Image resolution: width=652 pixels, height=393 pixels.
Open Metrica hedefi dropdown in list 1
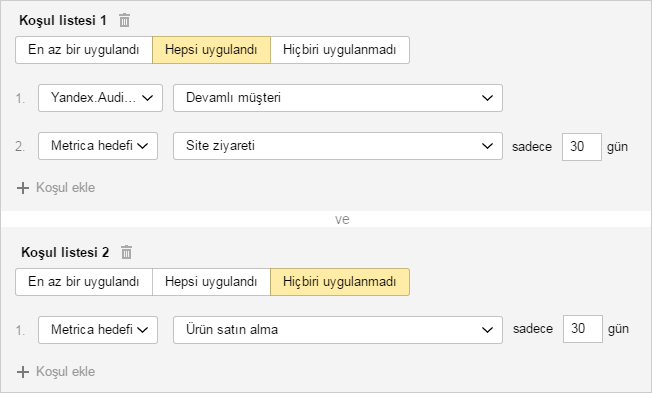click(x=98, y=146)
